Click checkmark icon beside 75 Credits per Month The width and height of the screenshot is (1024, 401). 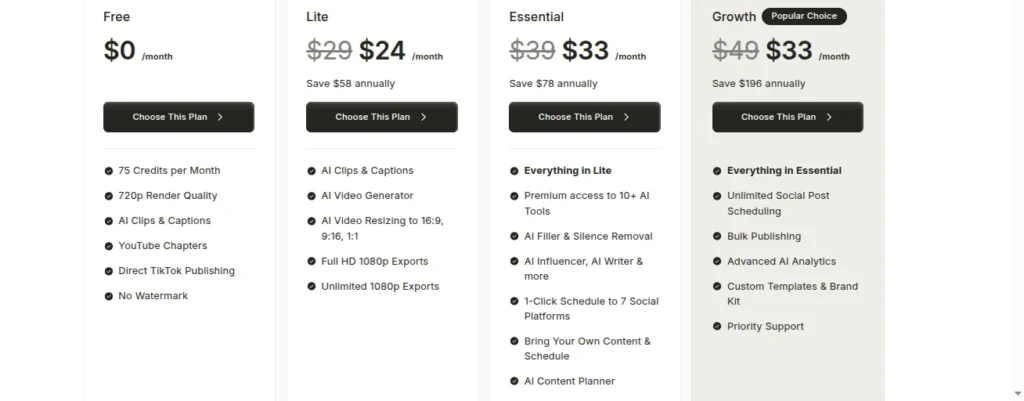[x=108, y=171]
